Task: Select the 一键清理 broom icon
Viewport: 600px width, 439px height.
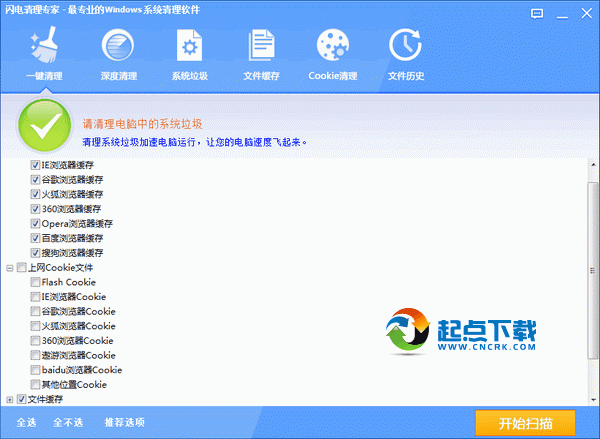Action: 44,45
